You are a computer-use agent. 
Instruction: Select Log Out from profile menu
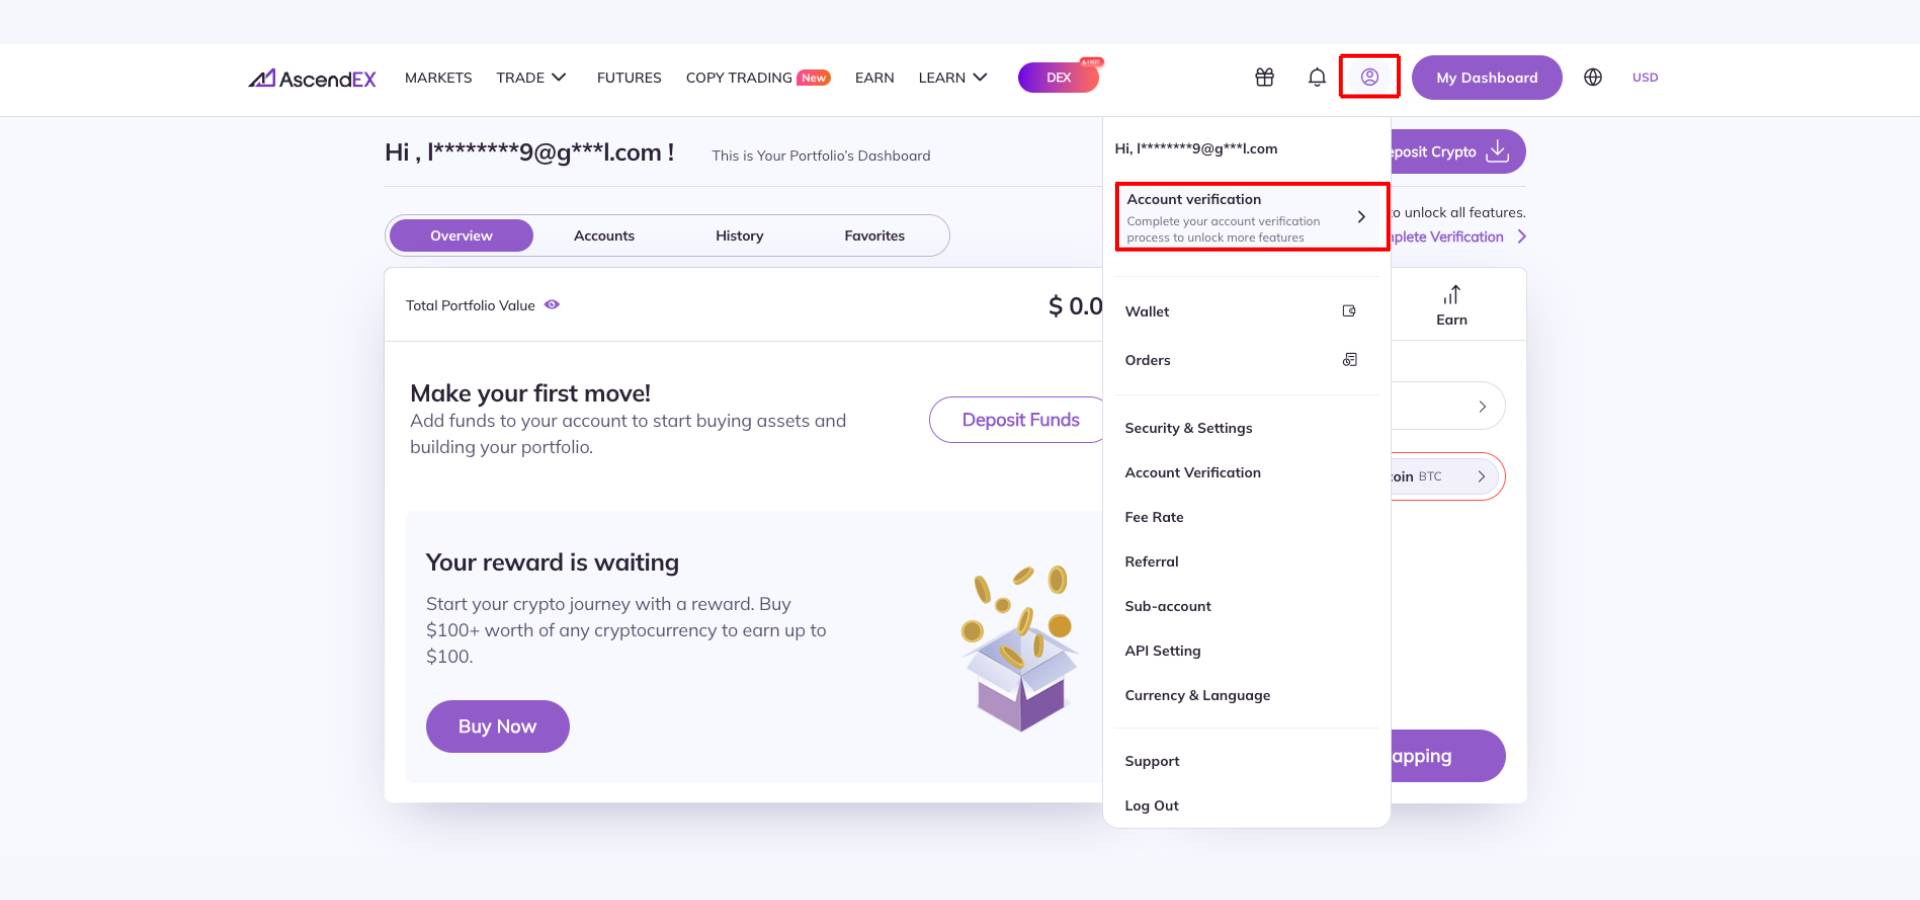point(1151,806)
